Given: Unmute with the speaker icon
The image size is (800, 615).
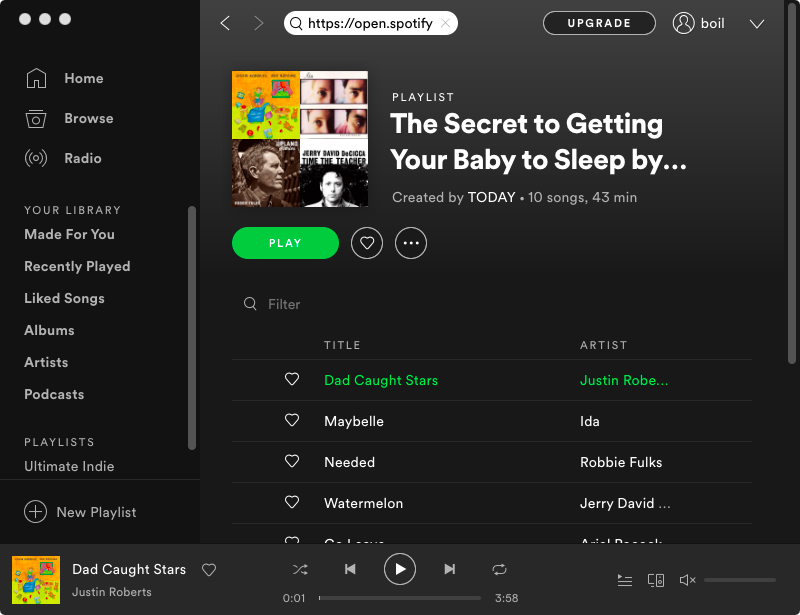Looking at the screenshot, I should 688,580.
